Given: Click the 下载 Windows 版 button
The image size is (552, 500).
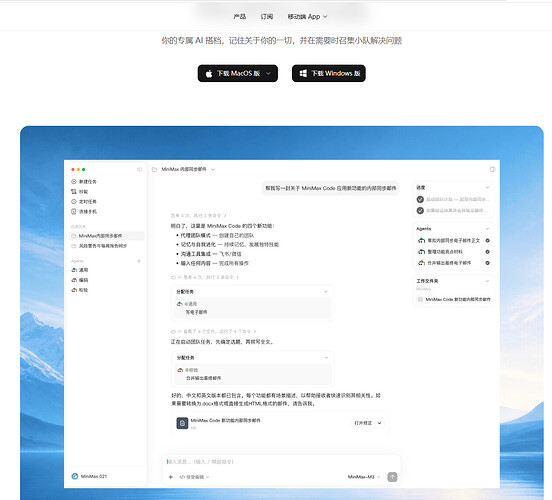Looking at the screenshot, I should tap(328, 73).
